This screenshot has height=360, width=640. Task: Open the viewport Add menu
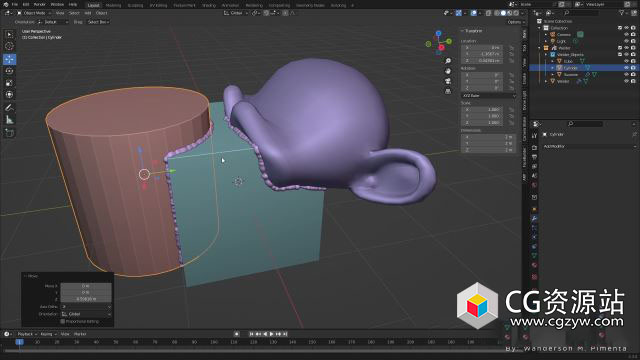click(87, 13)
